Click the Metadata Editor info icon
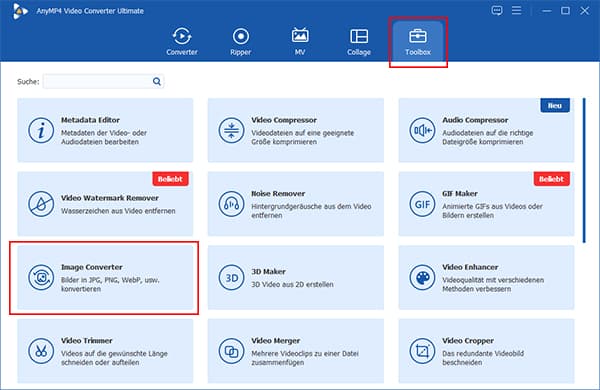 (x=41, y=130)
